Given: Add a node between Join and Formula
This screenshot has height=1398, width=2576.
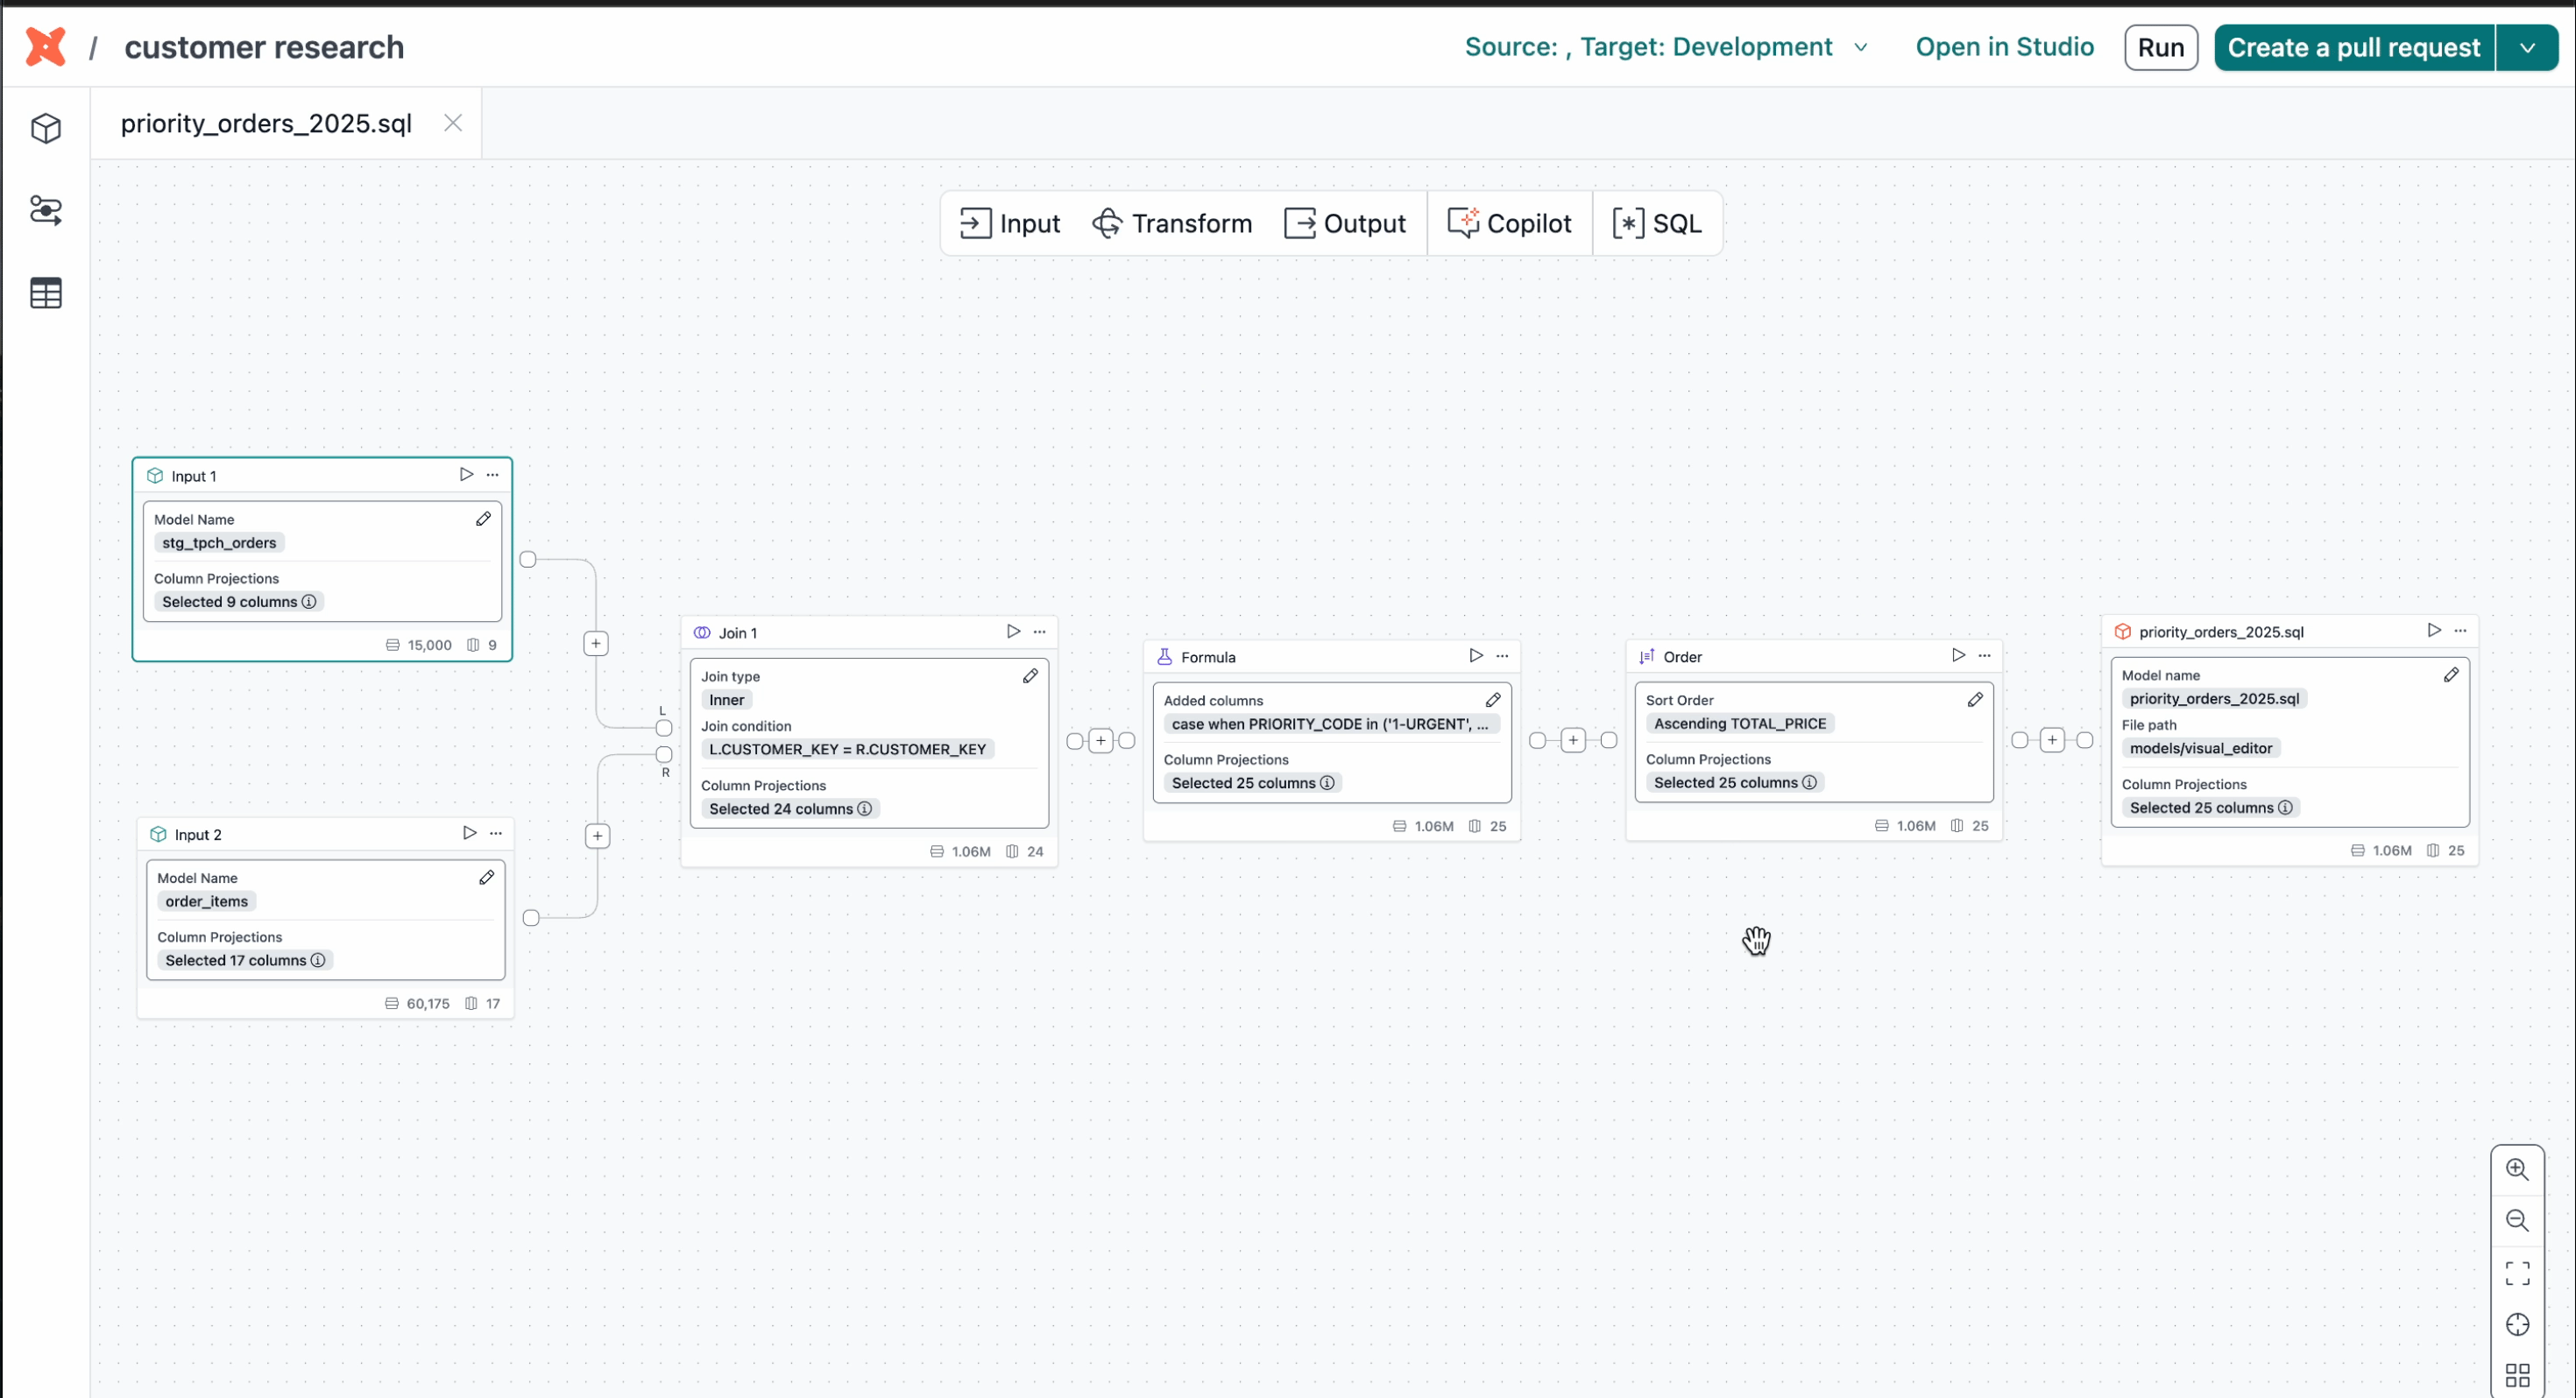Looking at the screenshot, I should coord(1100,741).
